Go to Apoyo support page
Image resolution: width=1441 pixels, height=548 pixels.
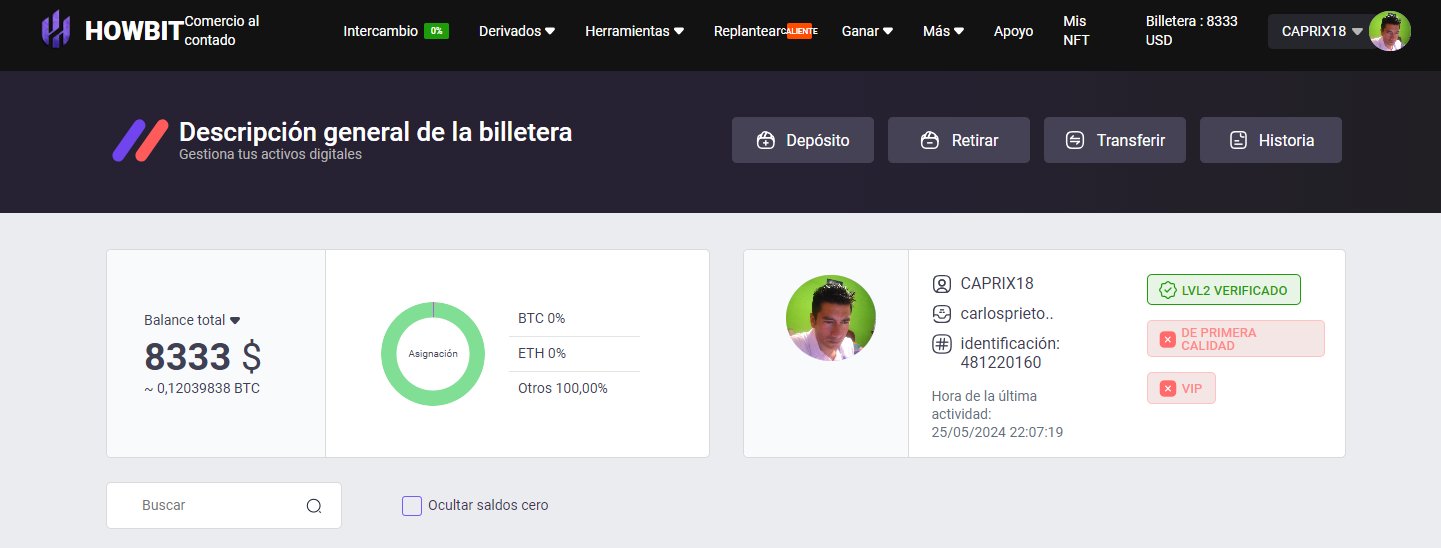coord(1013,31)
